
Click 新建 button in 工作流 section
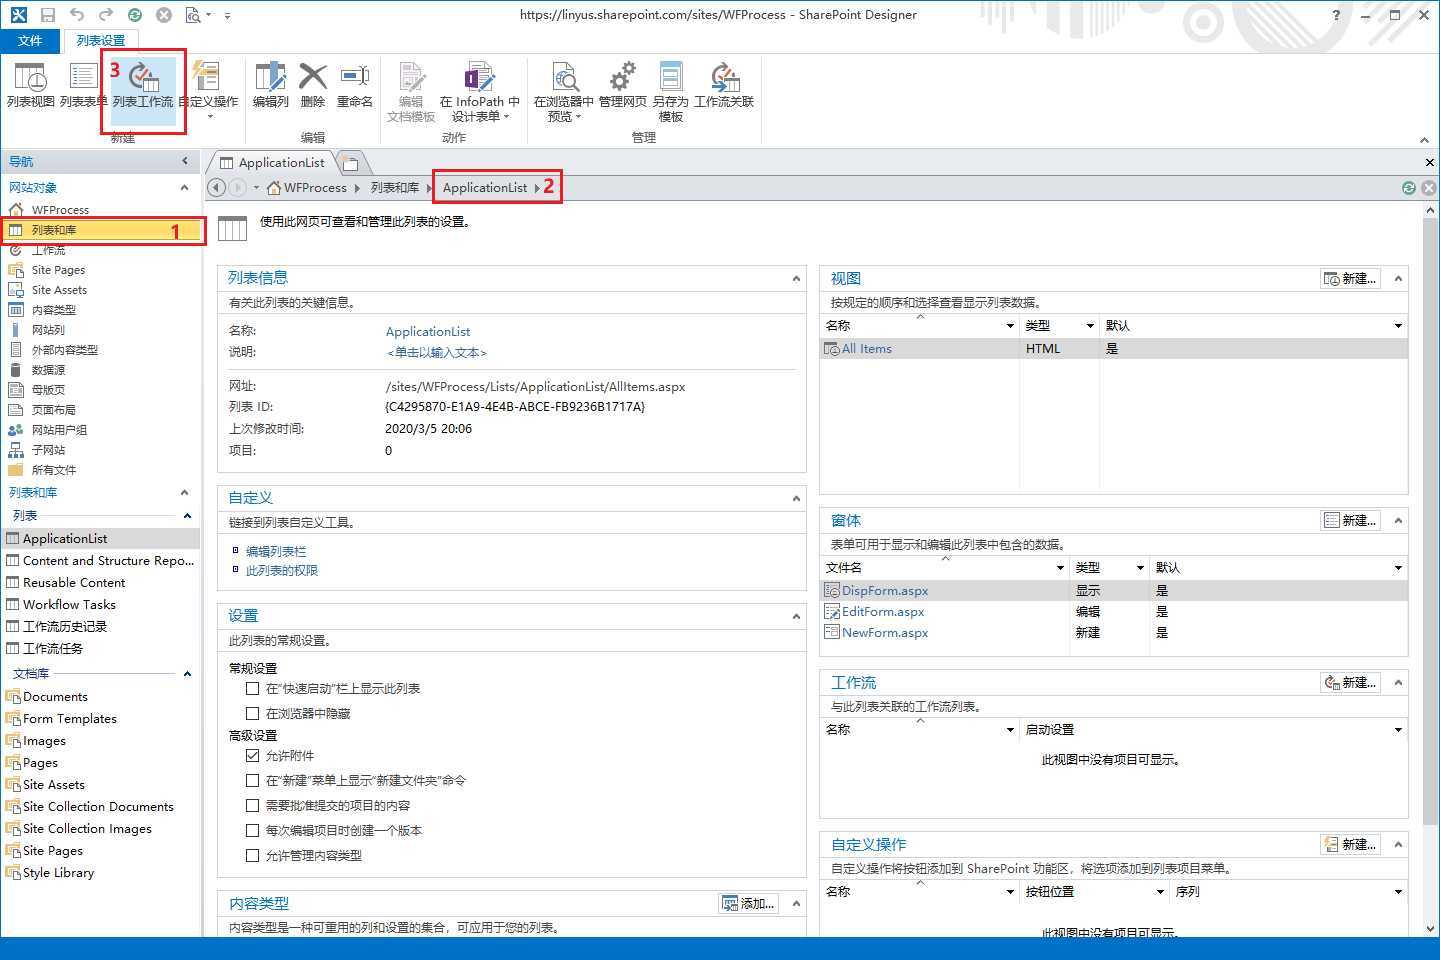(1351, 683)
